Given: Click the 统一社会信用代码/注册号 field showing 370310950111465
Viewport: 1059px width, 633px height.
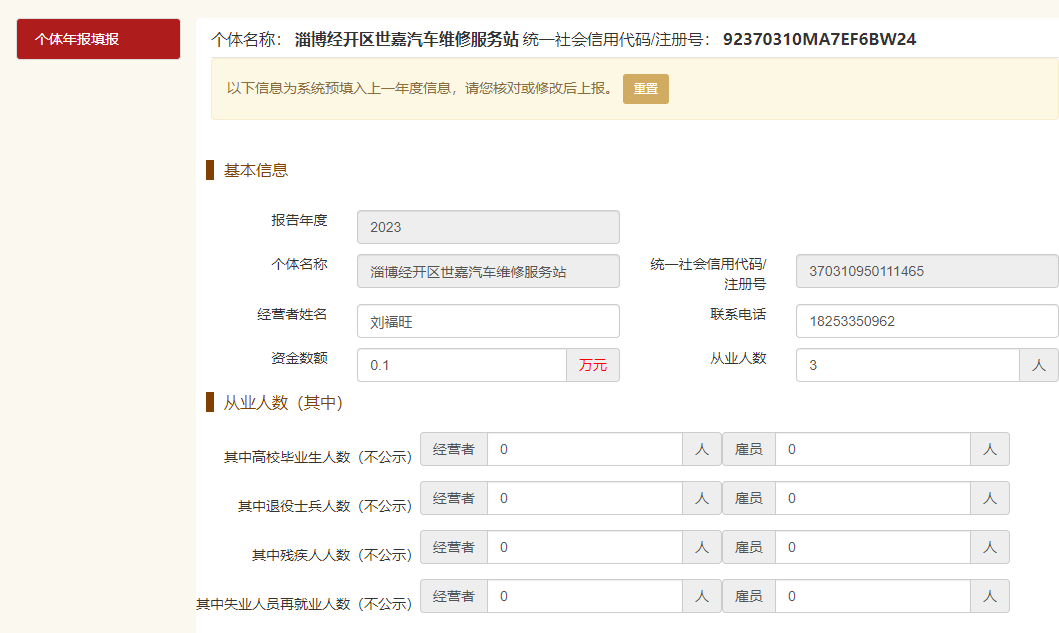Looking at the screenshot, I should tap(927, 272).
